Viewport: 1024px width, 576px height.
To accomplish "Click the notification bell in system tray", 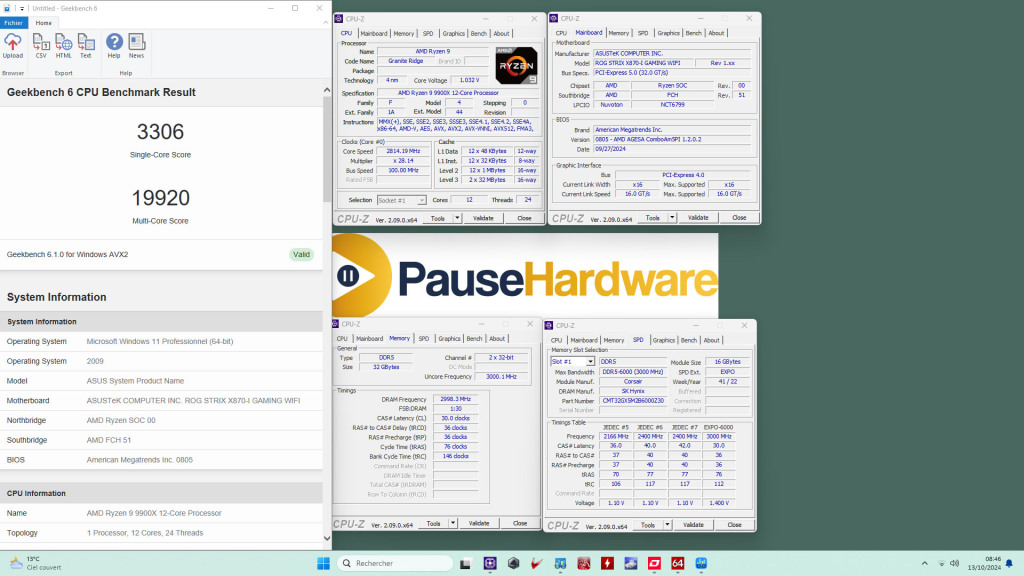I will tap(1007, 563).
